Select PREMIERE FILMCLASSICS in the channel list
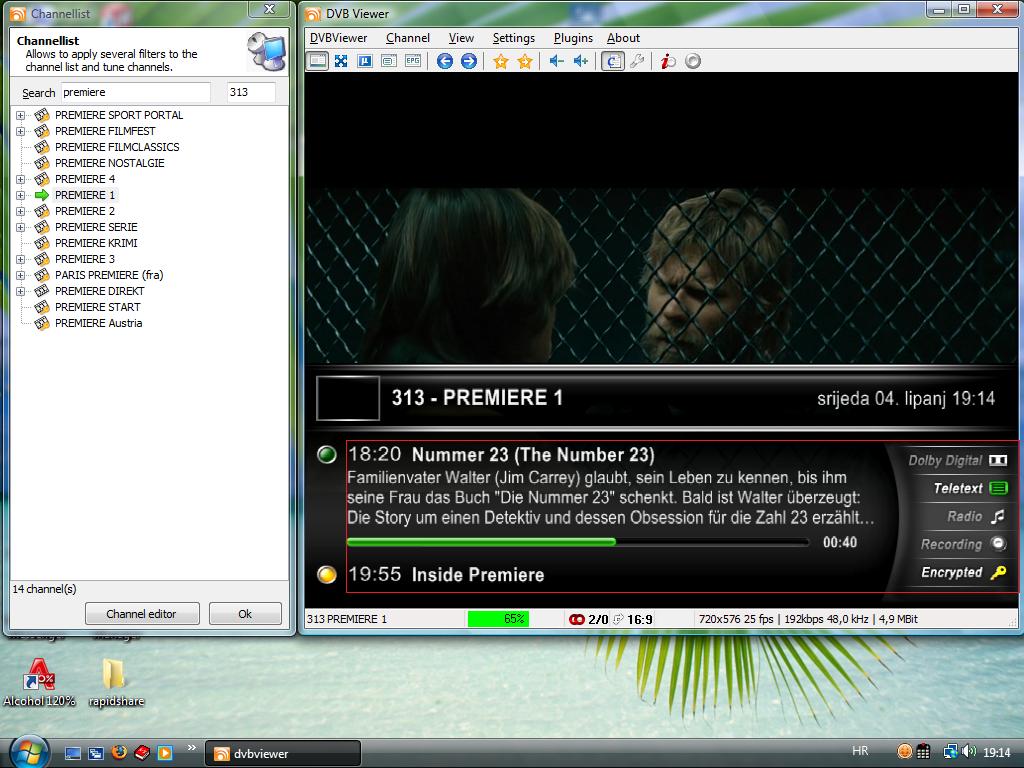 [x=117, y=147]
